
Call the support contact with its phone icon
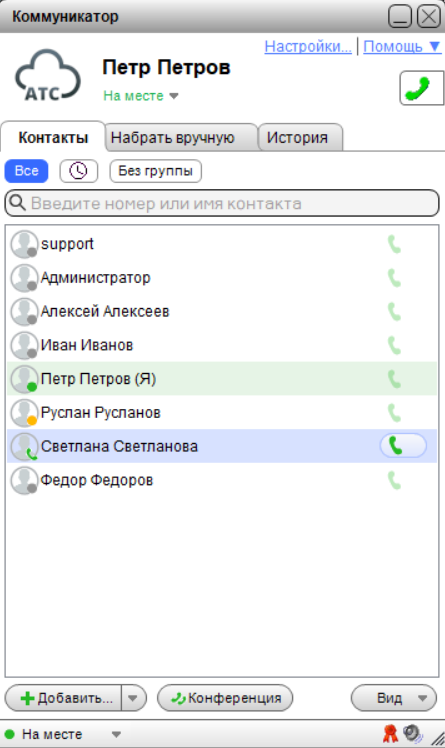[394, 244]
